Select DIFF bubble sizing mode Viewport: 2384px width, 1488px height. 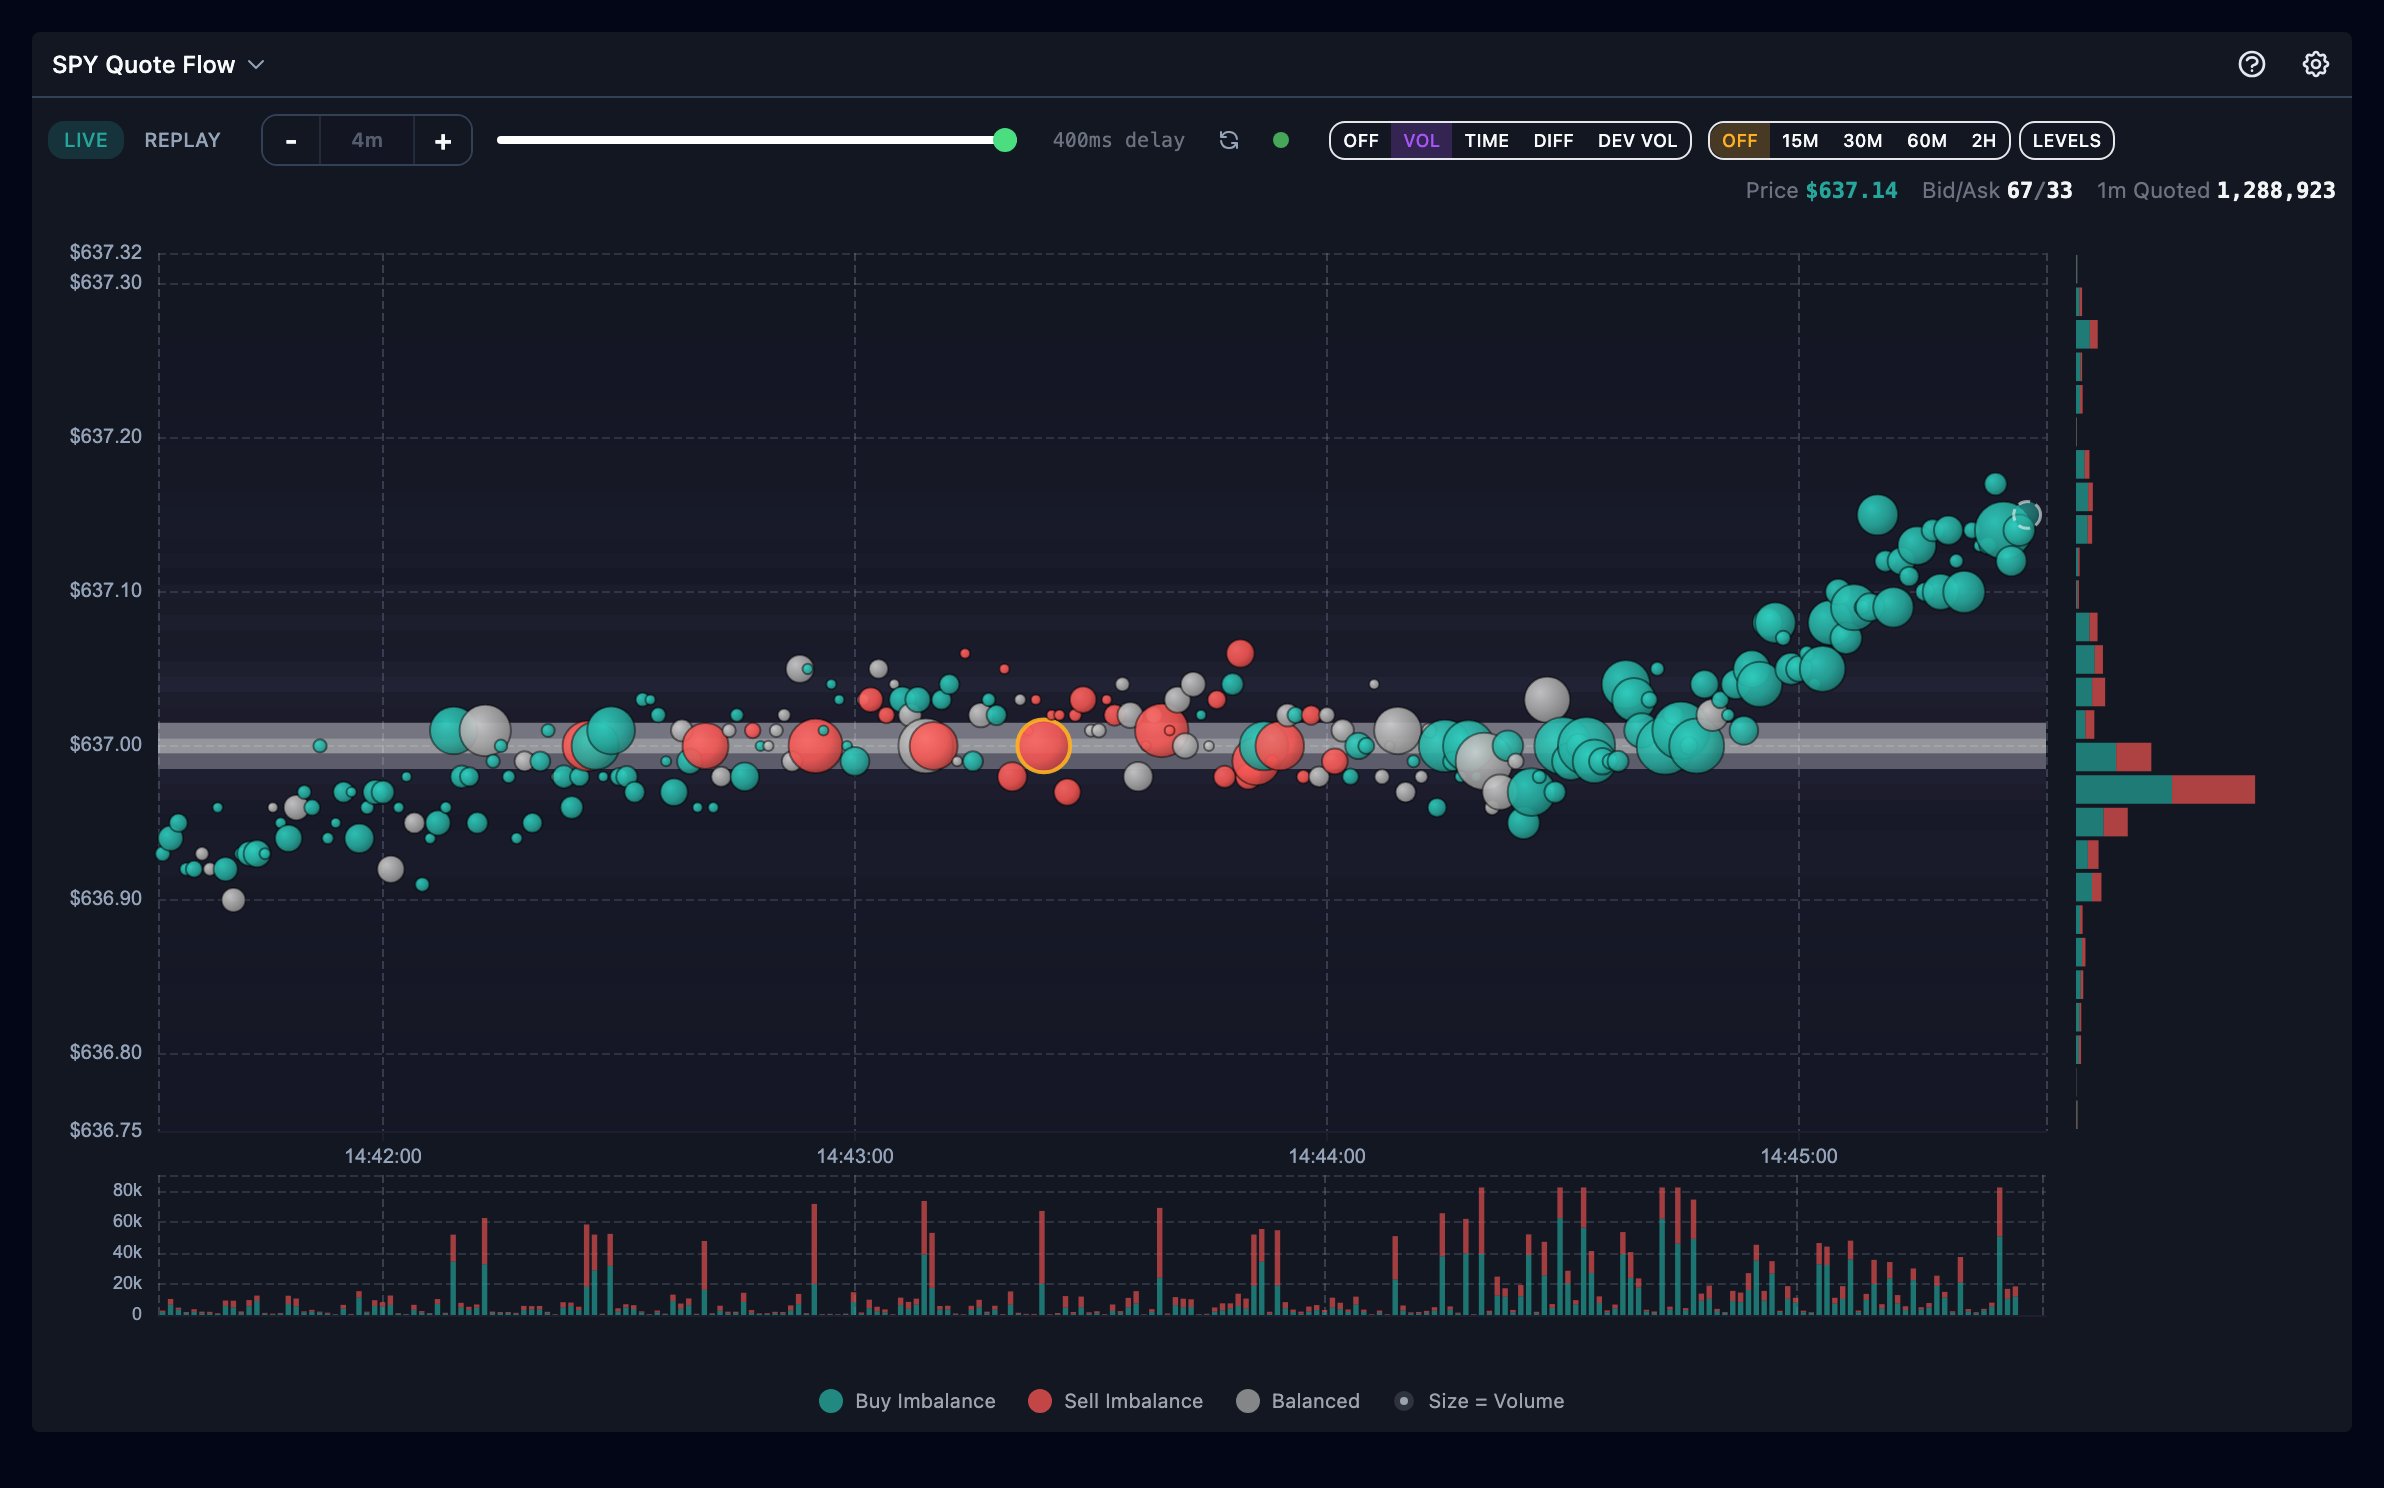click(x=1553, y=141)
